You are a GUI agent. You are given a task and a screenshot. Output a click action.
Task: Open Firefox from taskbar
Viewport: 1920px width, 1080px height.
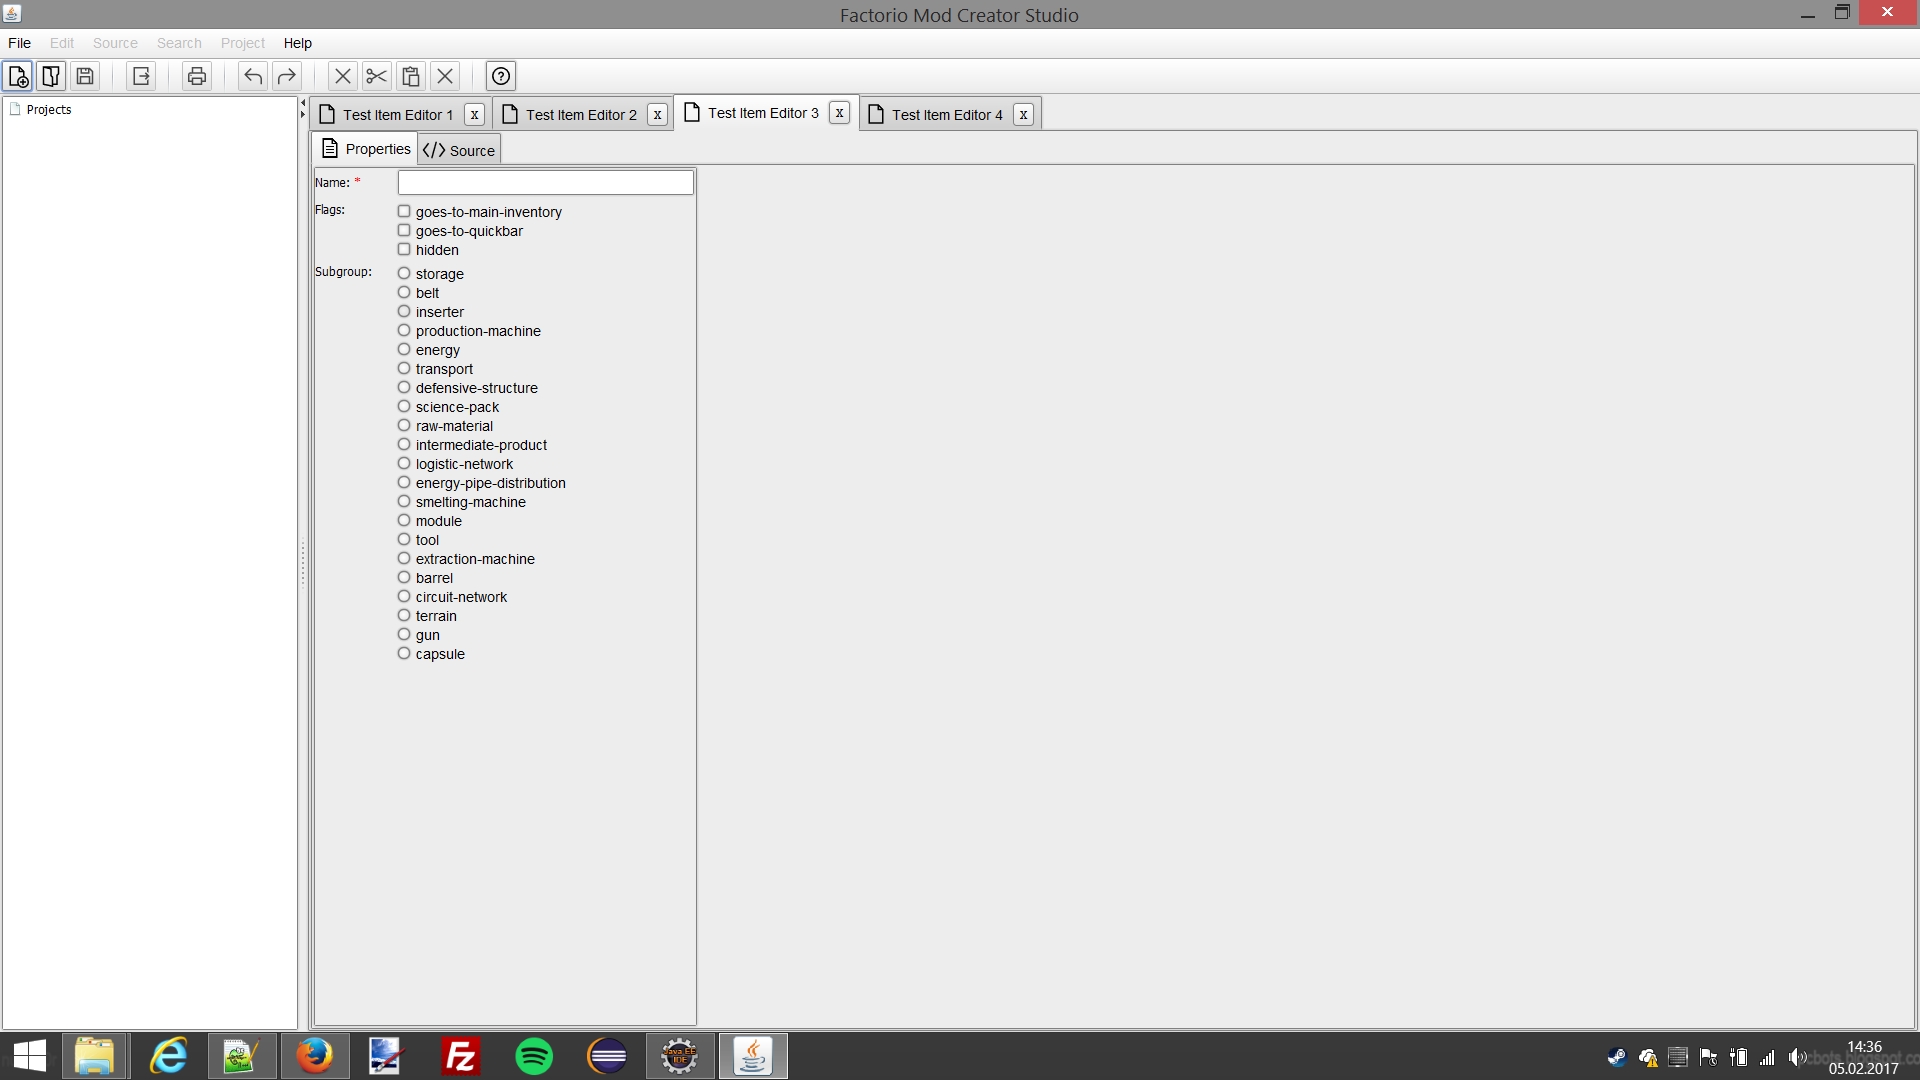pos(314,1056)
